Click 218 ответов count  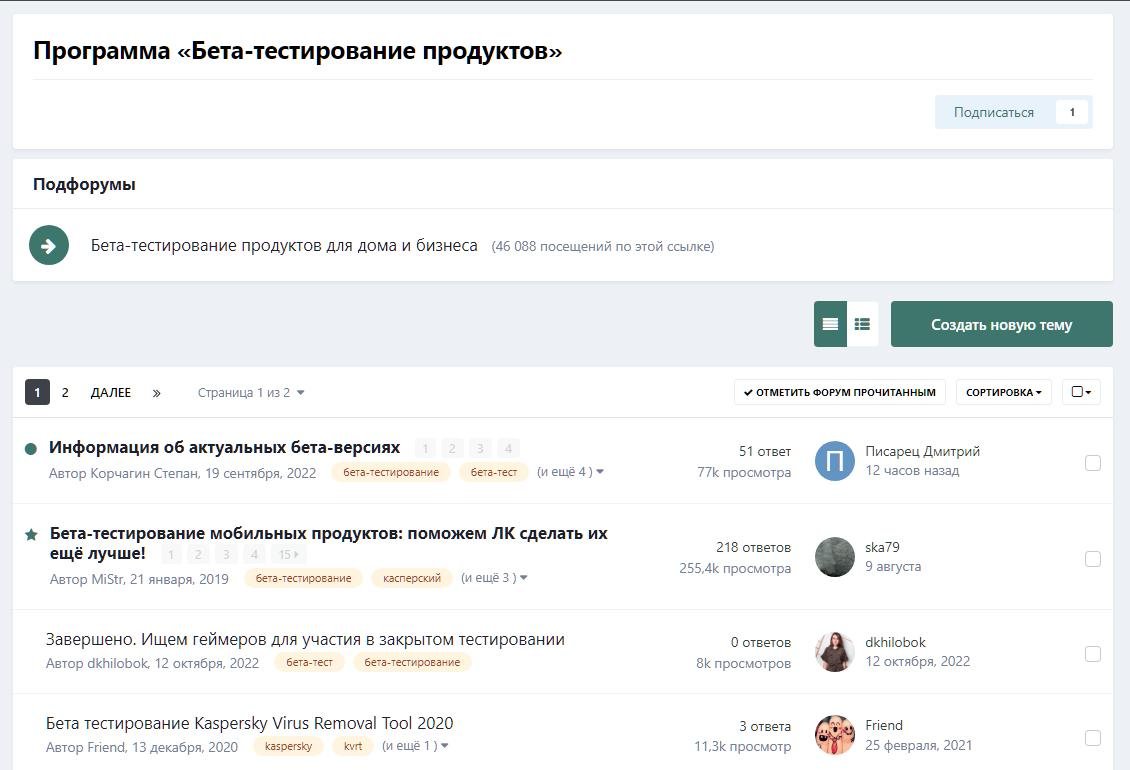tap(753, 547)
